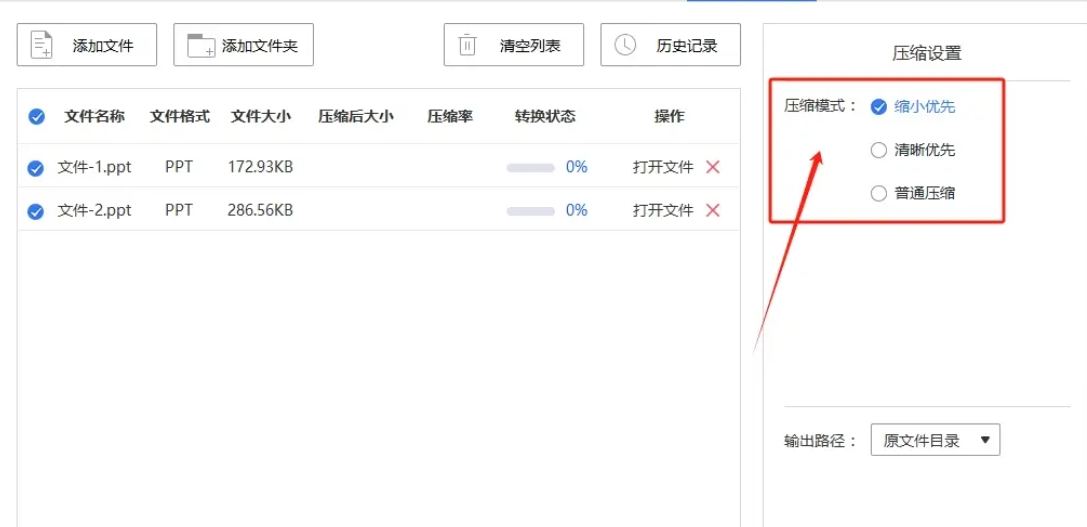Click the 转换状态 column header
This screenshot has height=527, width=1087.
[545, 116]
